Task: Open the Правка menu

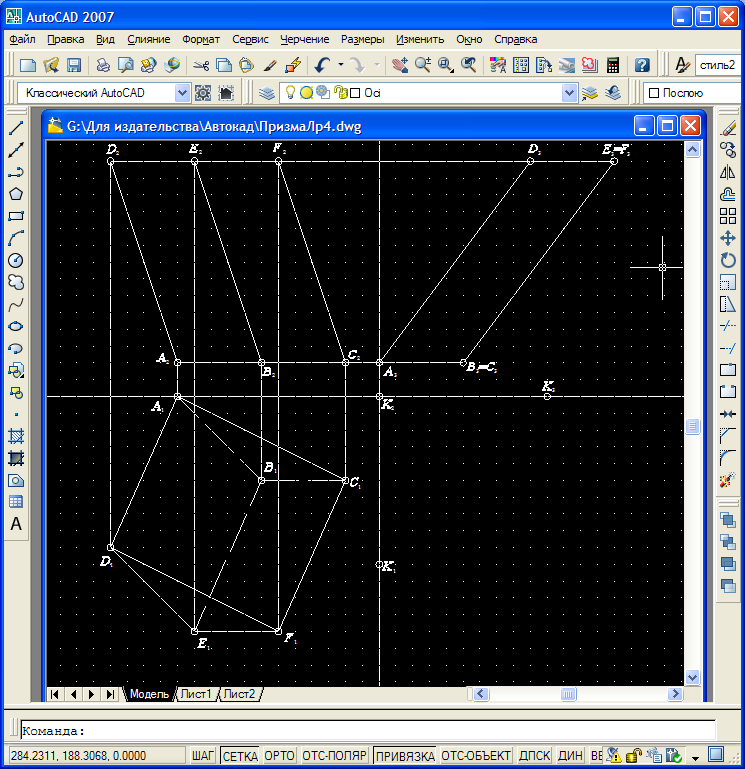Action: (65, 39)
